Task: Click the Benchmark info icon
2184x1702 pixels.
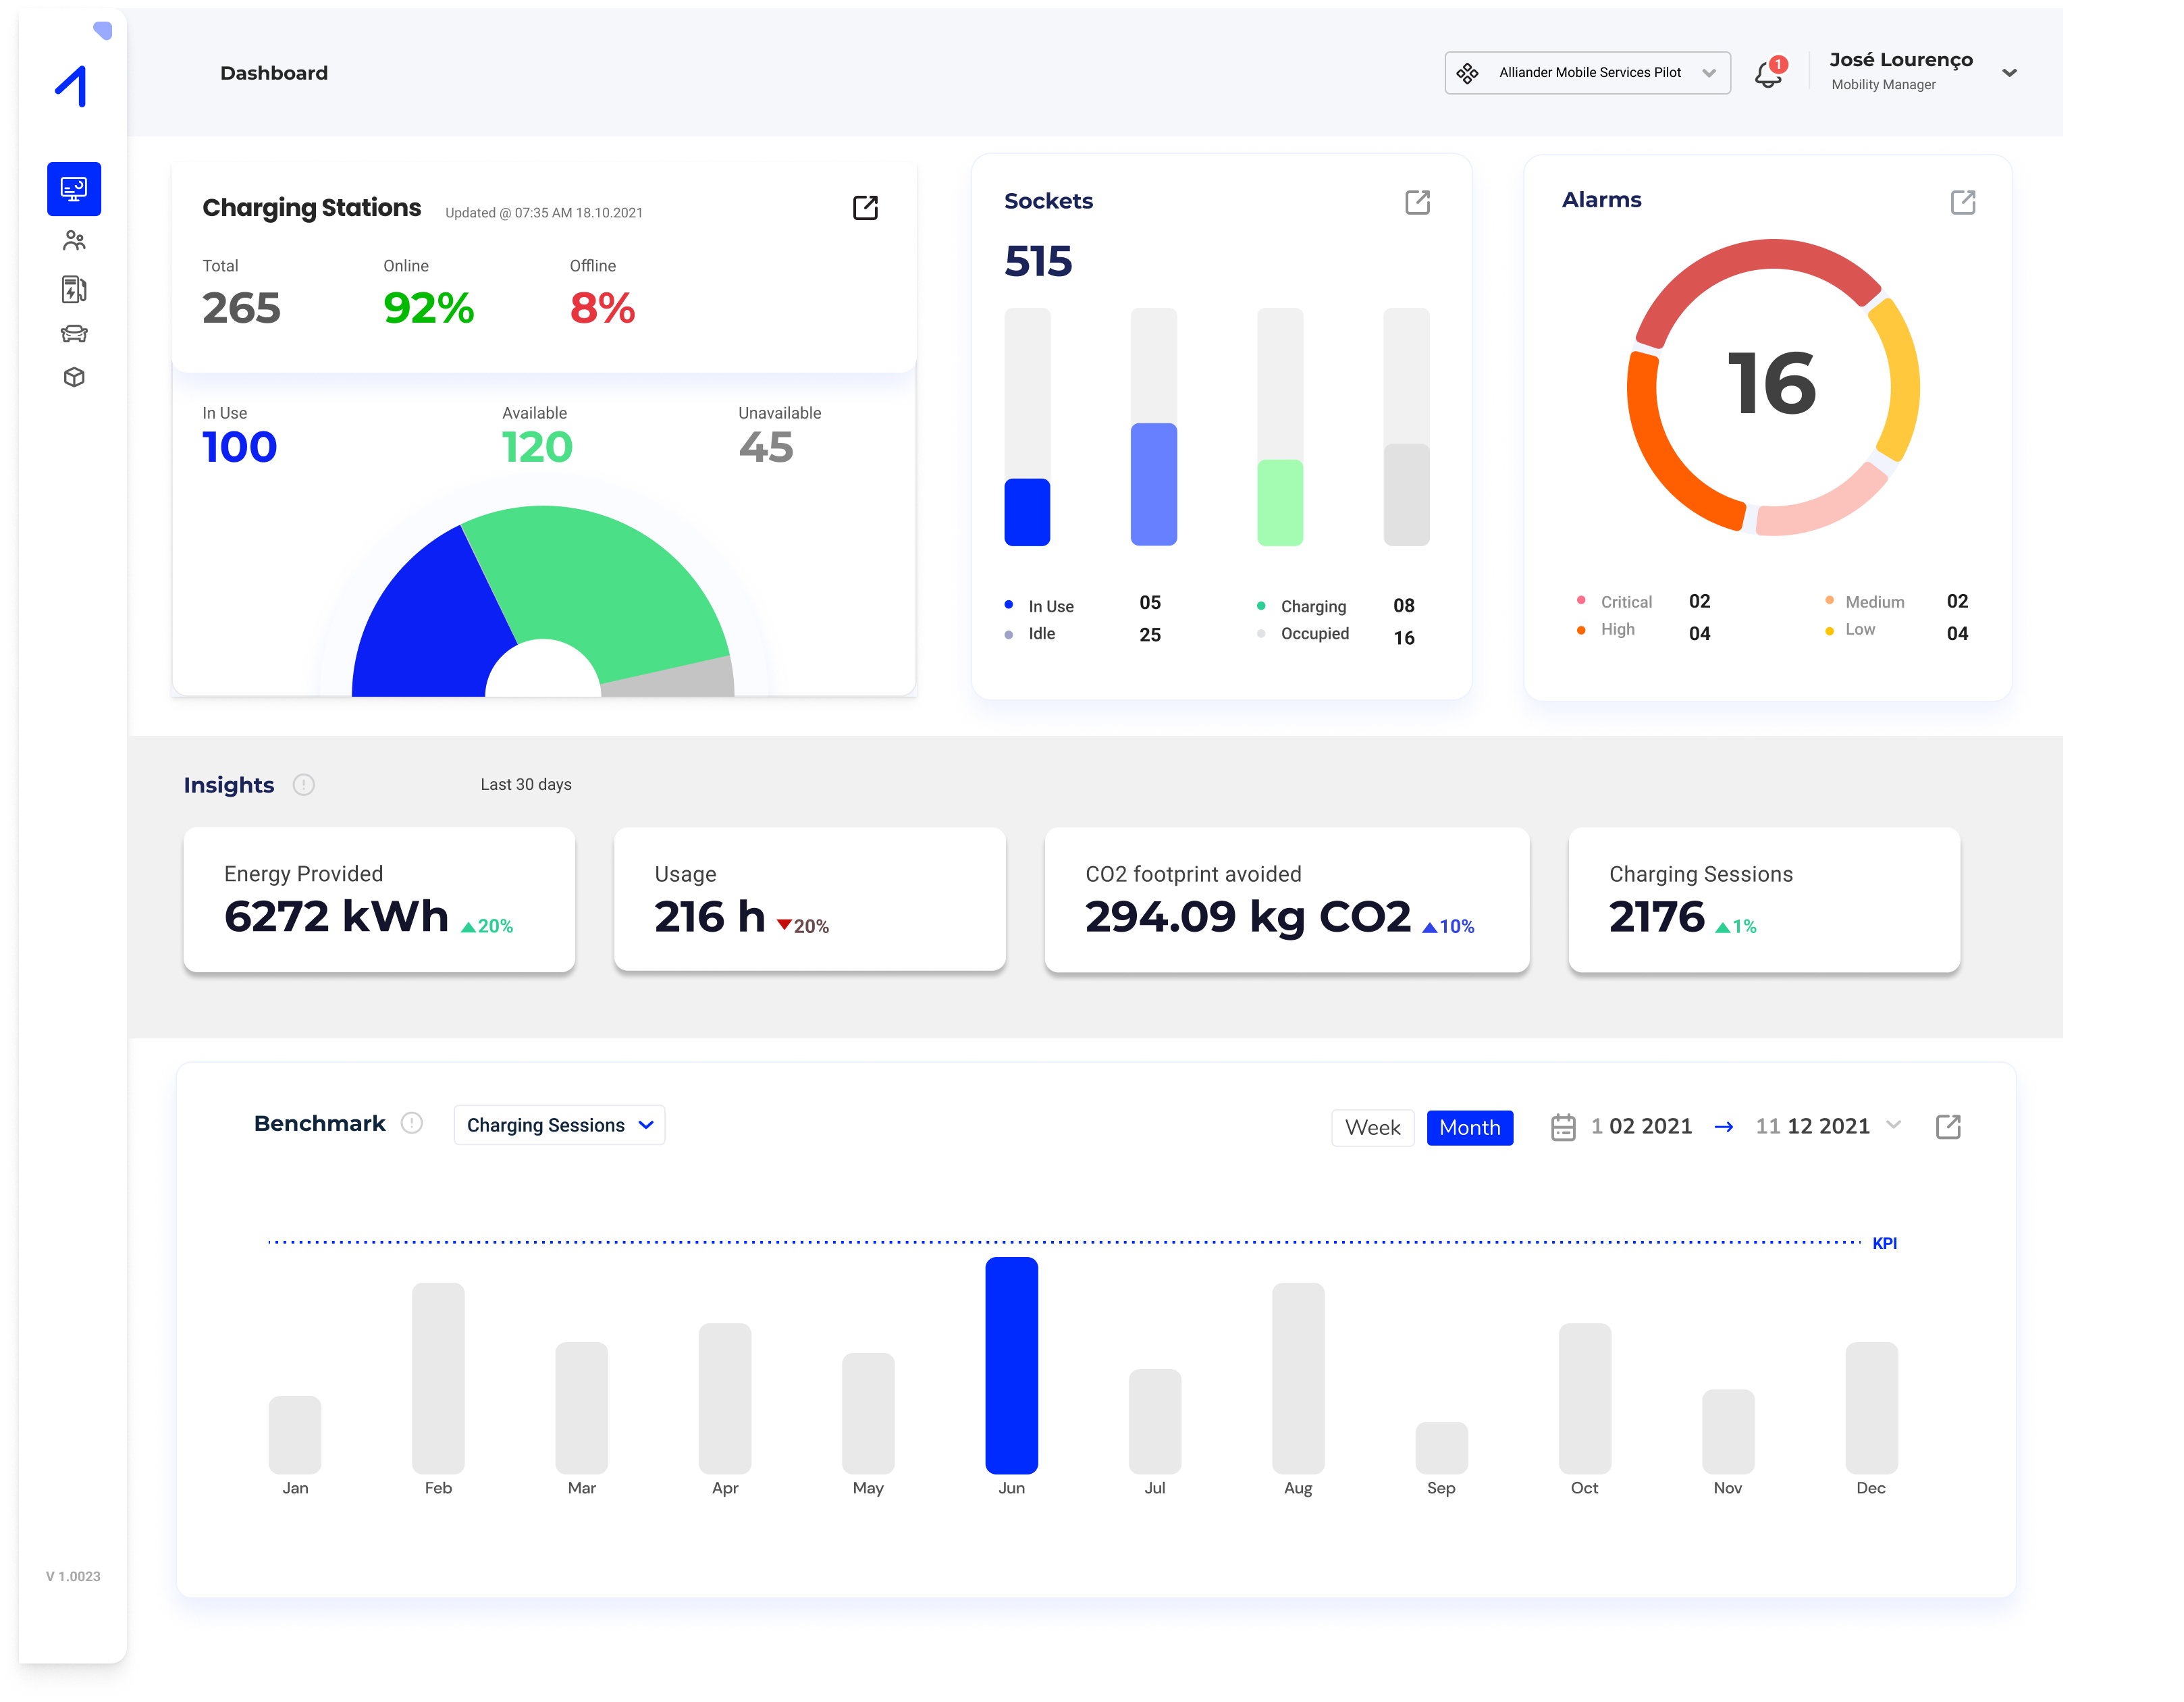Action: point(412,1123)
